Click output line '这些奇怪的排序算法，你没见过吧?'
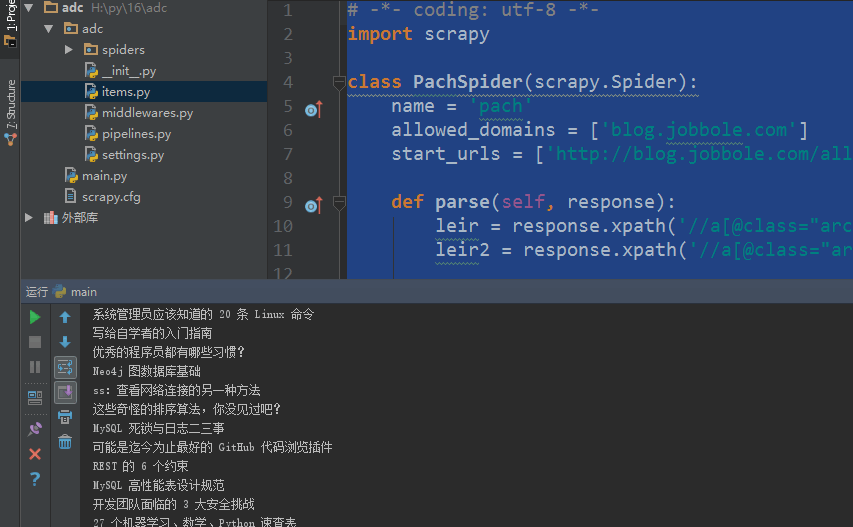Image resolution: width=853 pixels, height=527 pixels. 187,410
